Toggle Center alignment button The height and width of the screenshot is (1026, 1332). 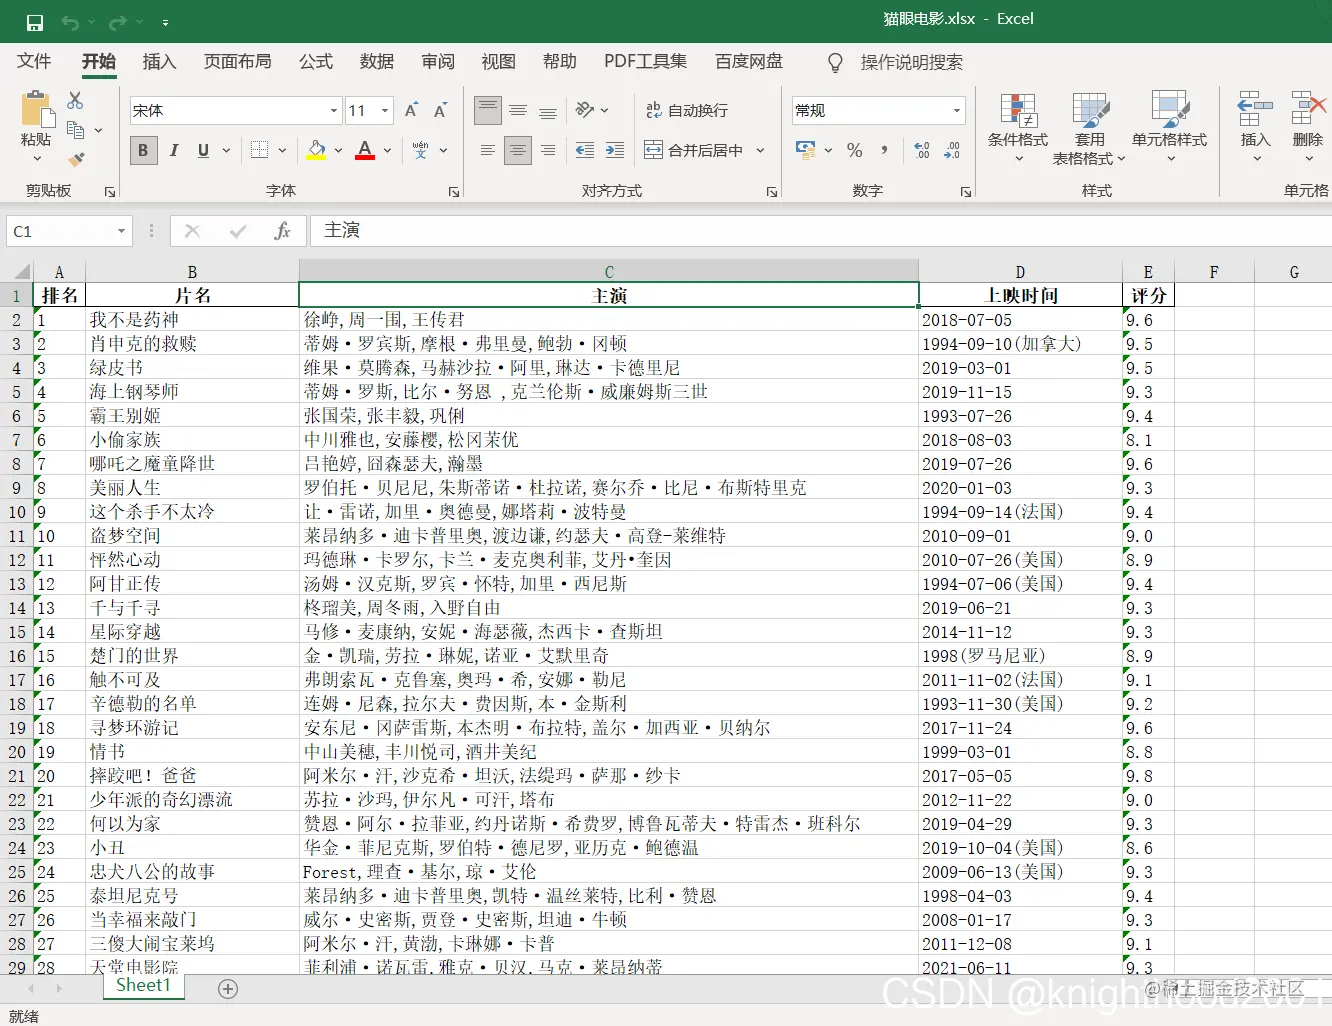518,151
